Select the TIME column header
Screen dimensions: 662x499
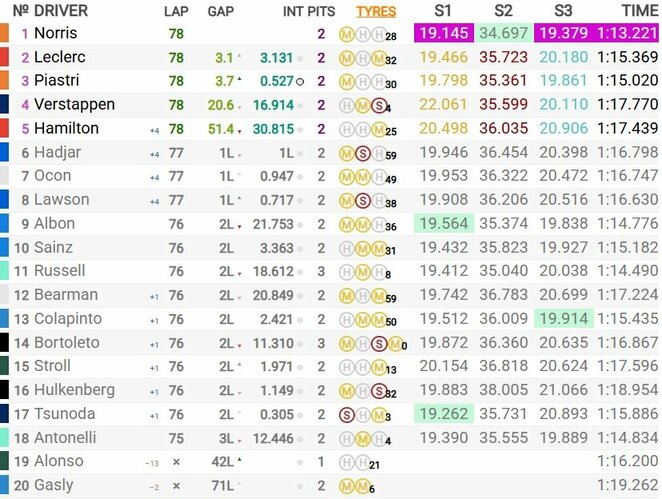coord(640,11)
